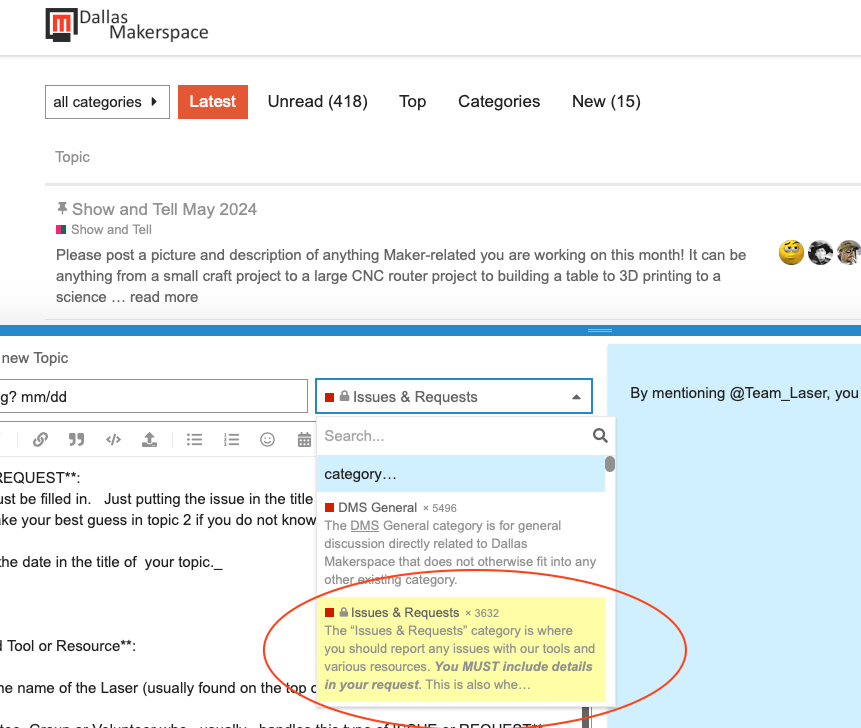
Task: Click the insert hyperlink toolbar icon
Action: pos(40,439)
